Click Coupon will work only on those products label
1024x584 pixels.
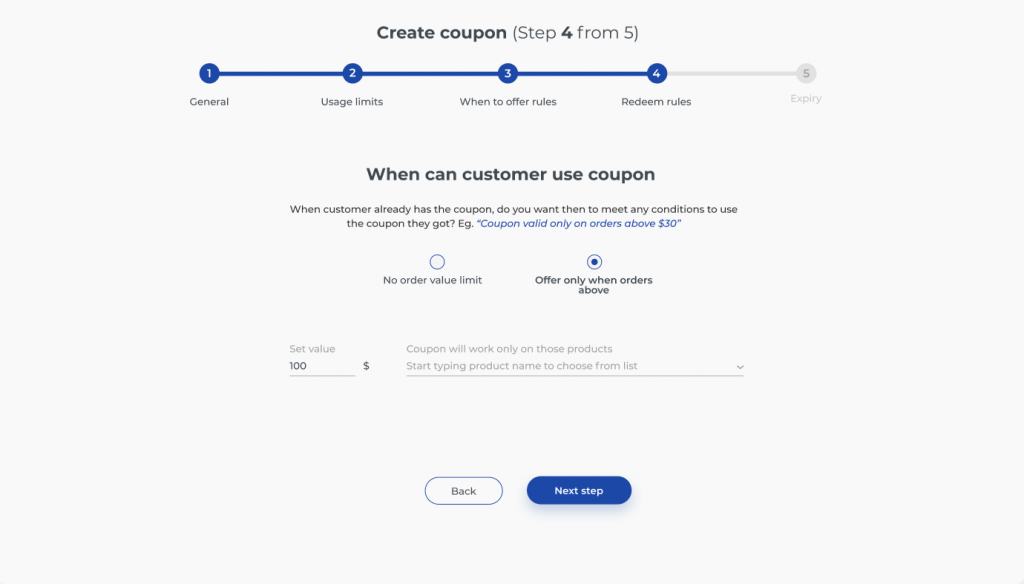pos(509,349)
